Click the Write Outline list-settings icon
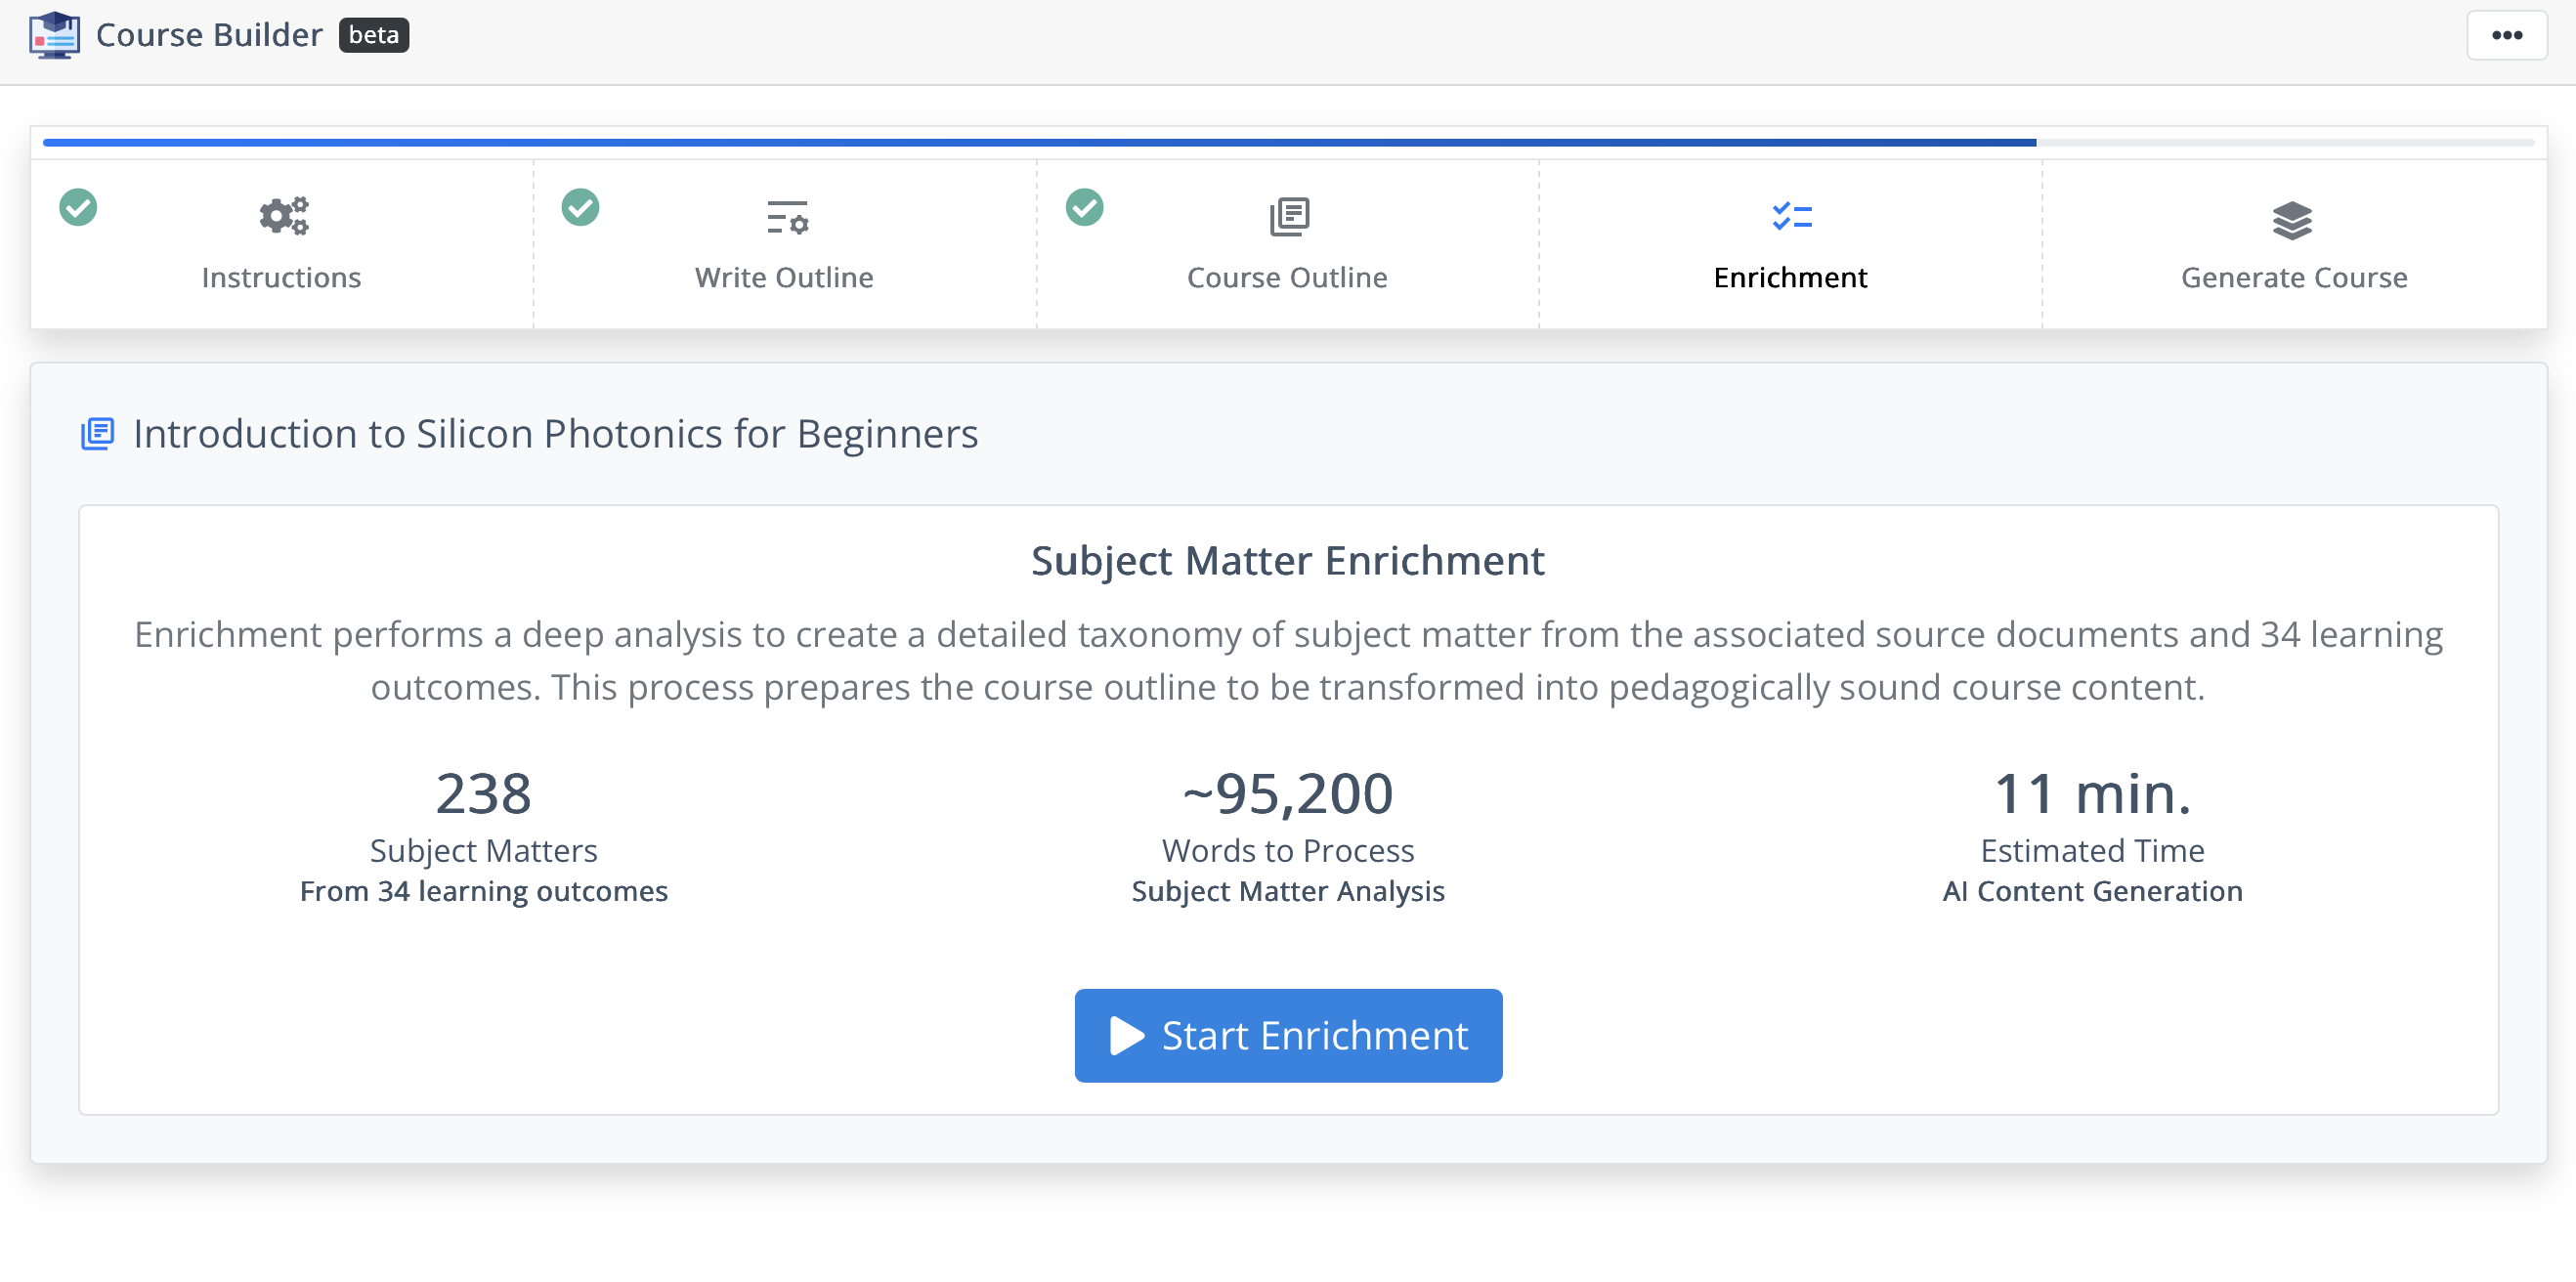 point(786,217)
